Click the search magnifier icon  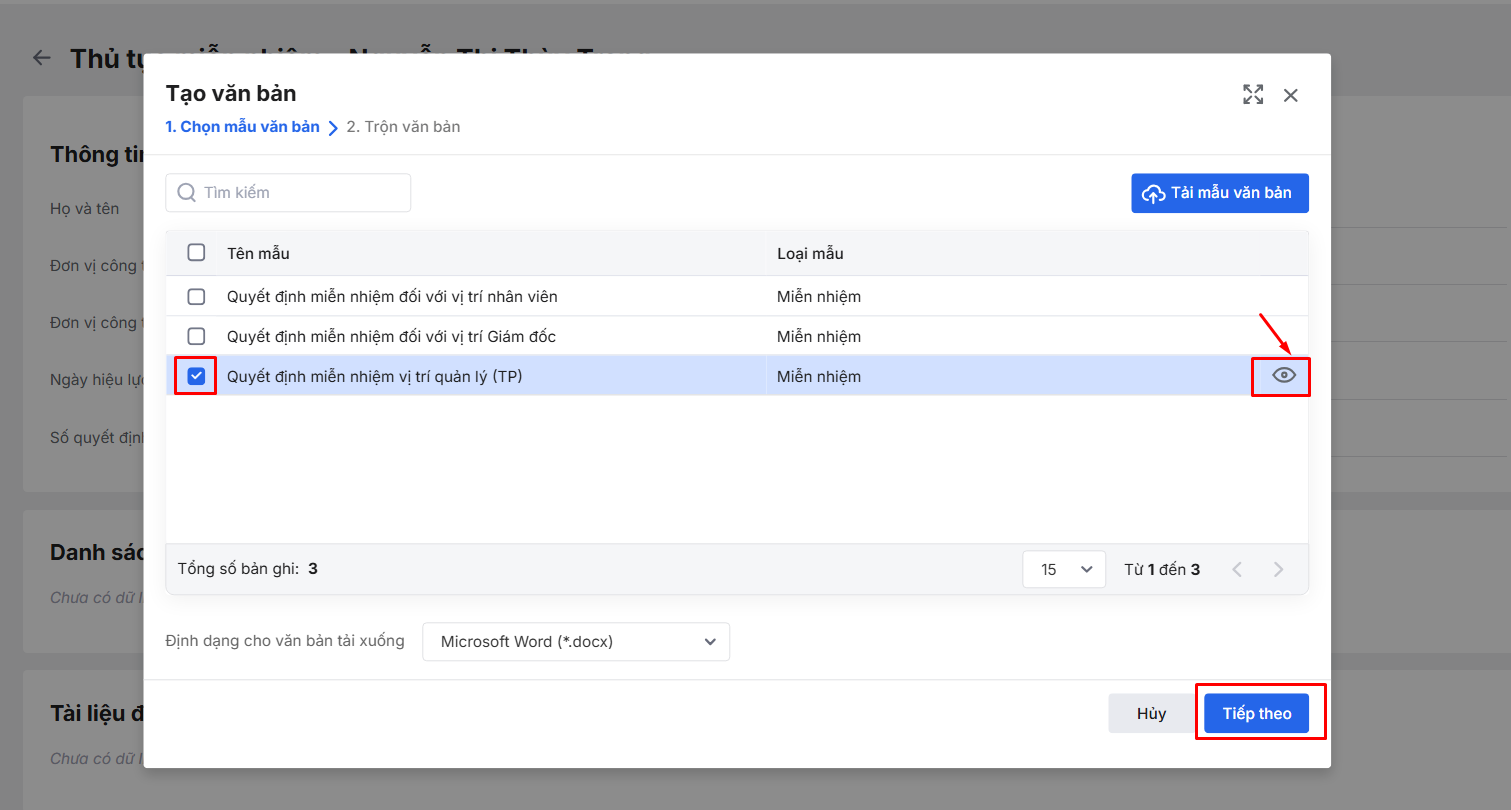pyautogui.click(x=186, y=193)
